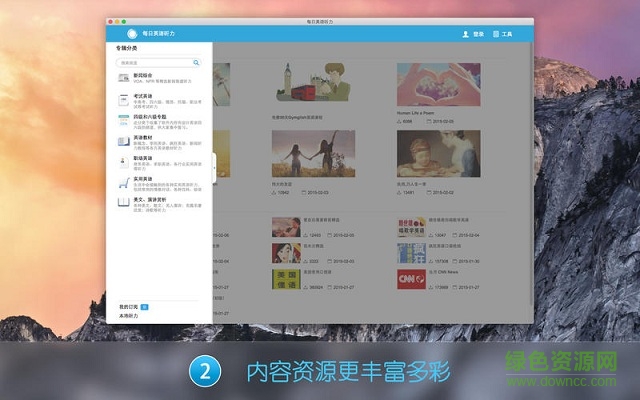
Task: Open the Mulan cartoon thumbnail in list
Action: 286,253
